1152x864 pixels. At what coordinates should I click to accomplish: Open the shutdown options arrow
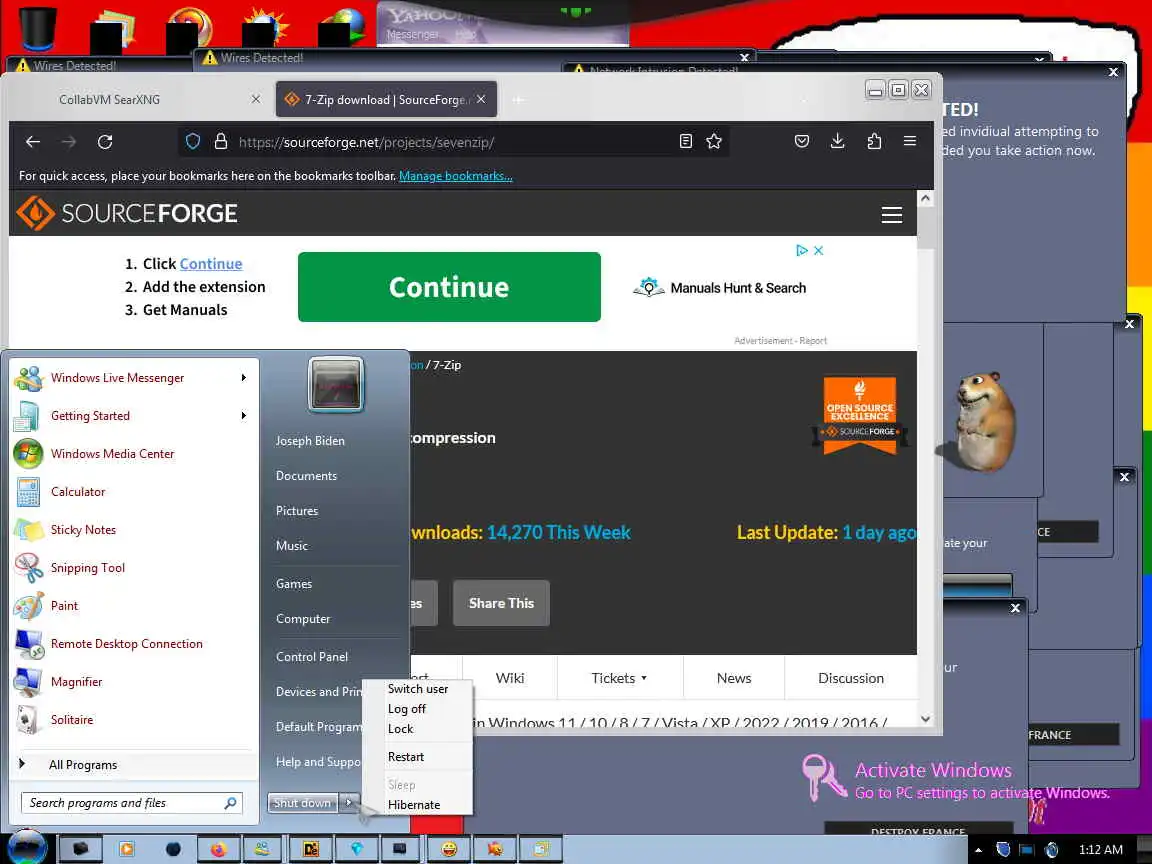point(350,803)
